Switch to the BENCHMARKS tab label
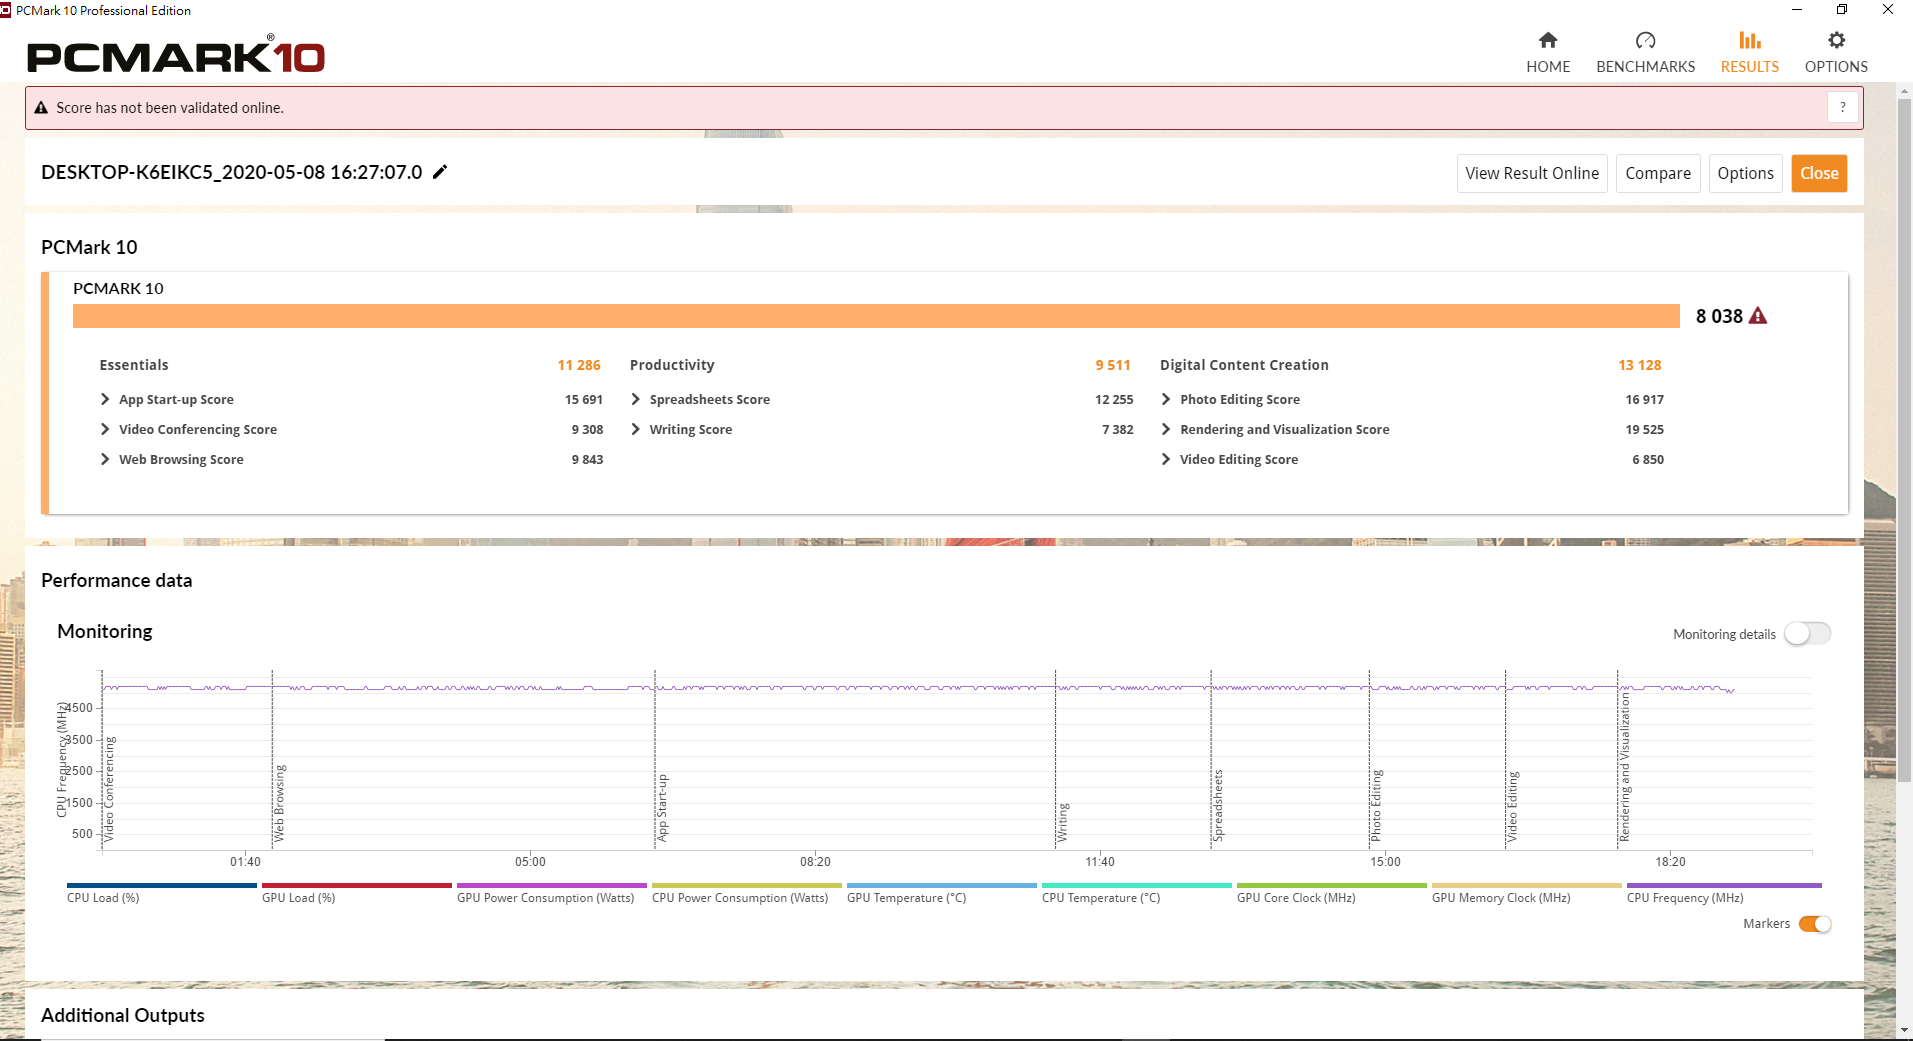The height and width of the screenshot is (1041, 1913). (x=1645, y=67)
